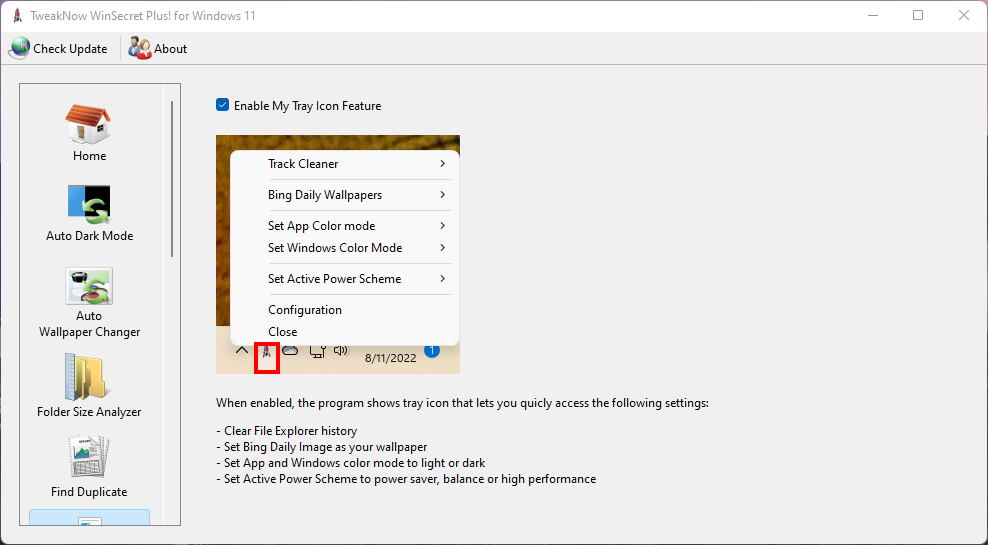Maximize the TweakNow WinSecret window

click(x=918, y=15)
